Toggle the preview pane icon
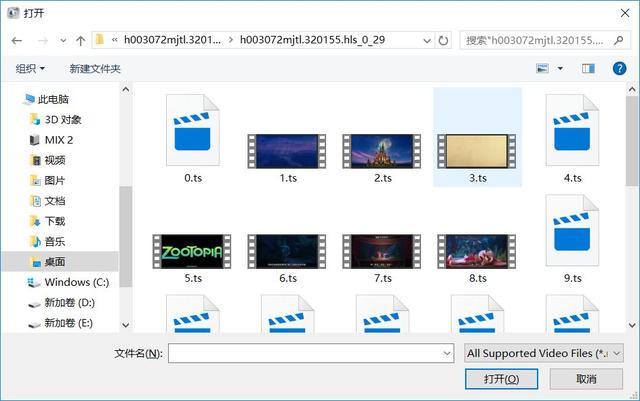The width and height of the screenshot is (640, 401). 588,69
